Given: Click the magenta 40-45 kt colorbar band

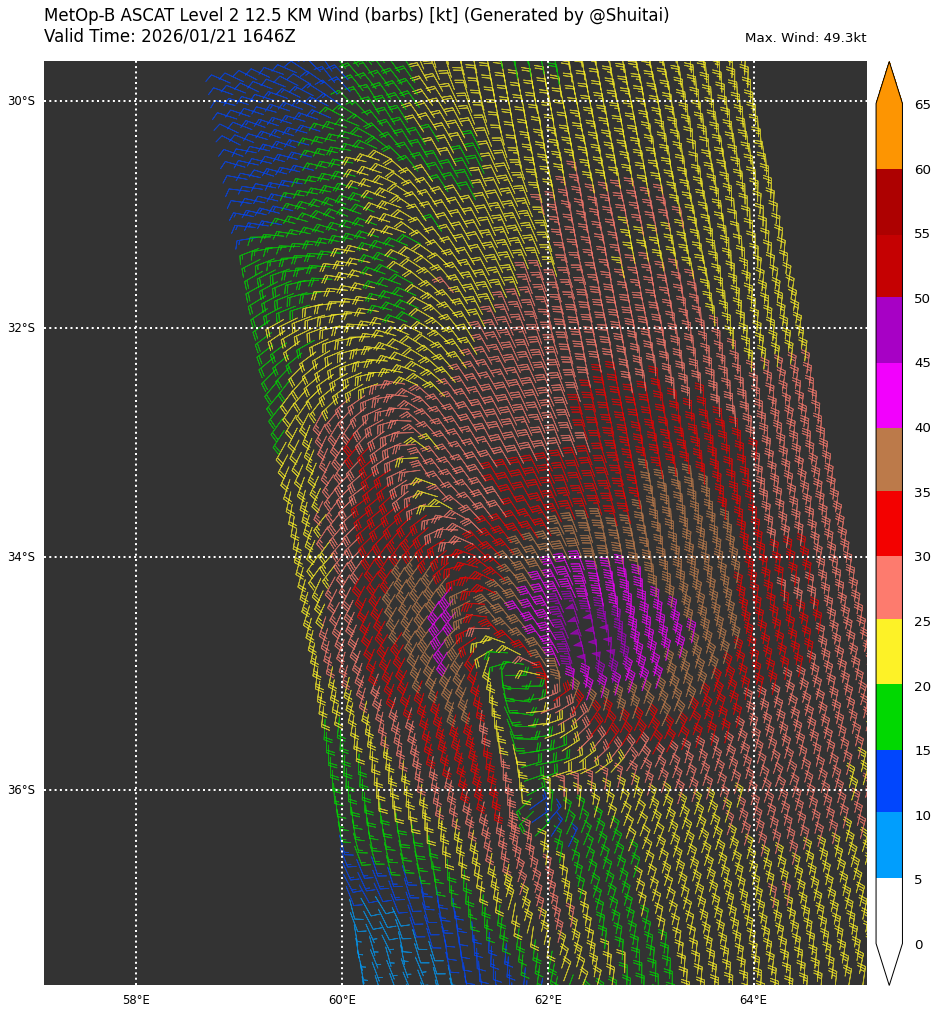Looking at the screenshot, I should pos(889,395).
